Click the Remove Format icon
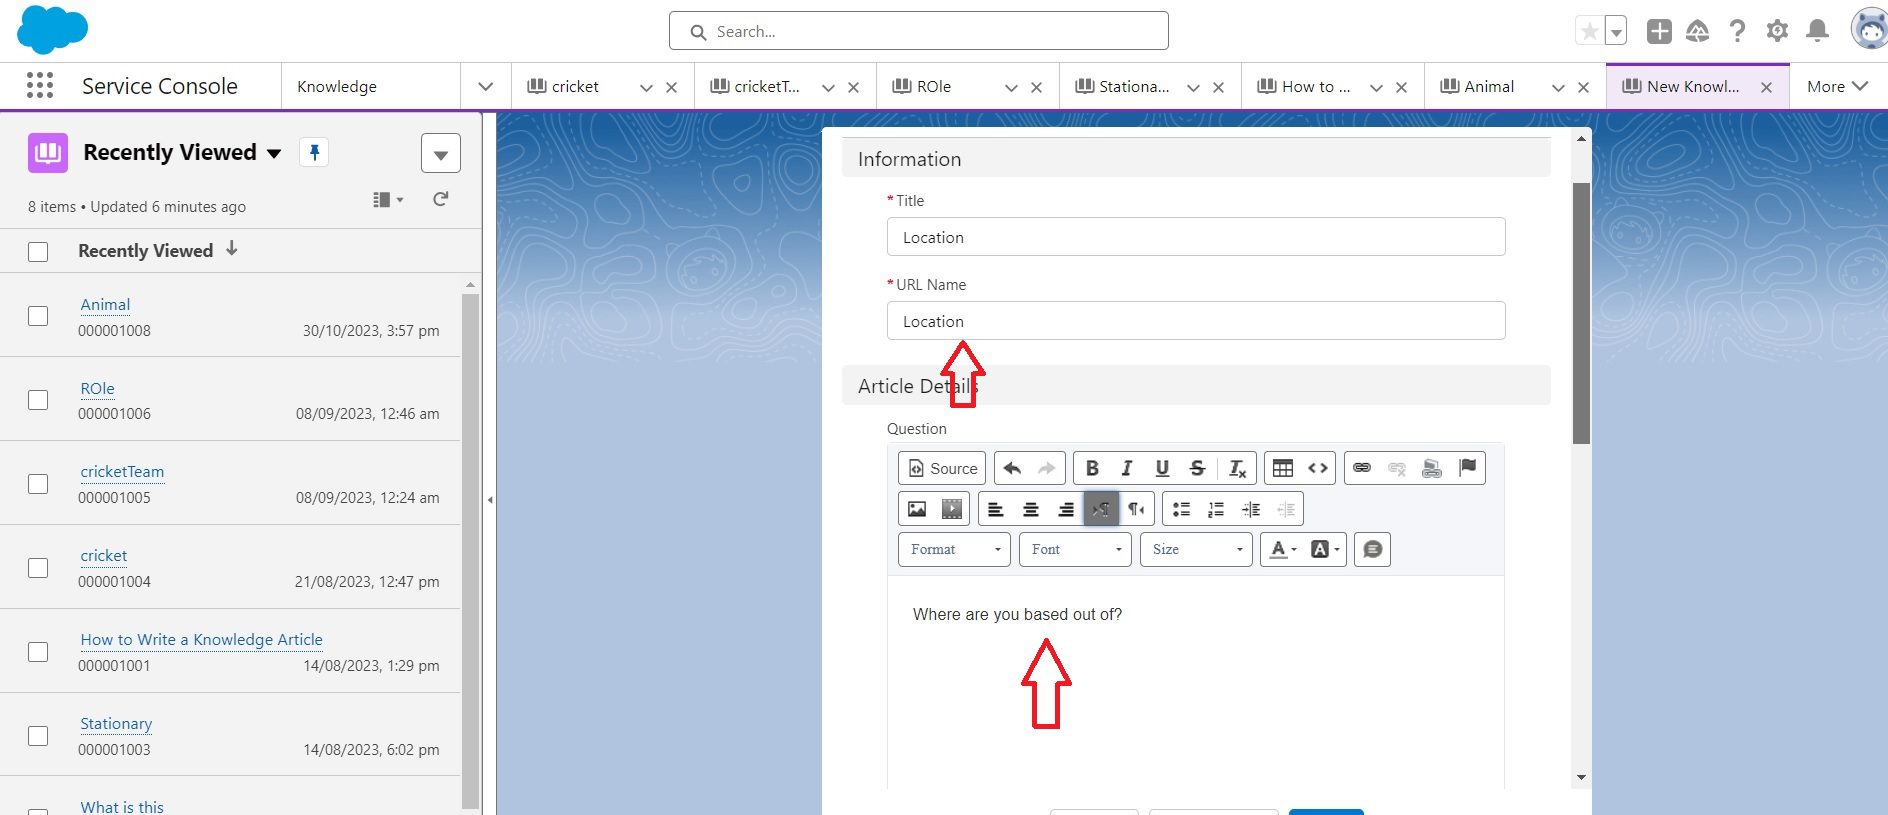Viewport: 1888px width, 815px height. (1237, 468)
